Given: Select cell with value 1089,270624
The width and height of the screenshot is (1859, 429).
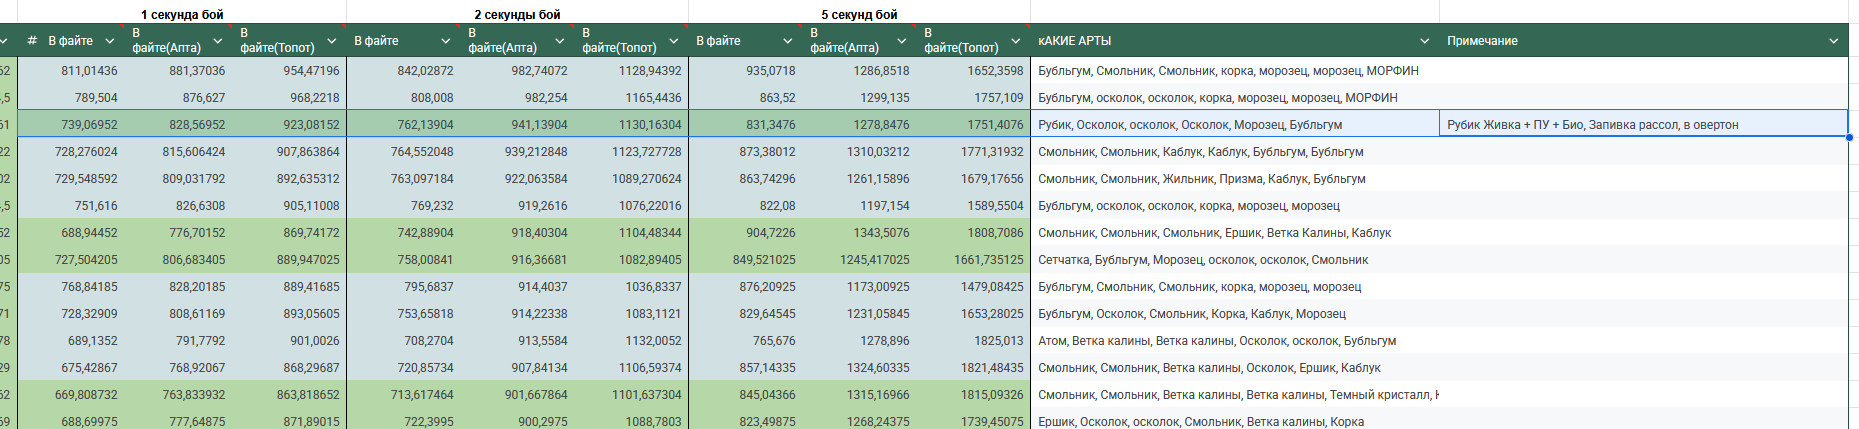Looking at the screenshot, I should [631, 179].
